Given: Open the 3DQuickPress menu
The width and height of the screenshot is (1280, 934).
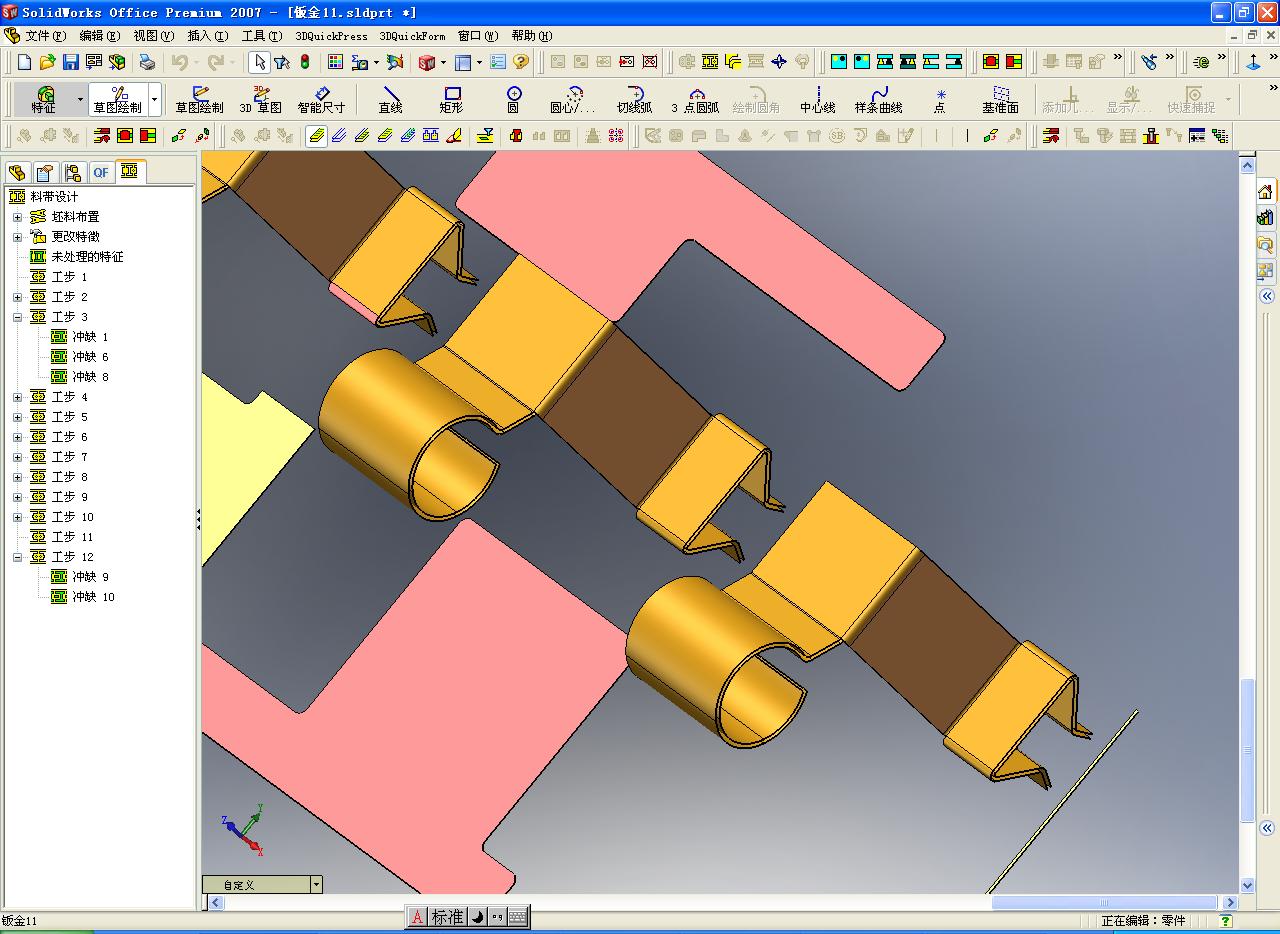Looking at the screenshot, I should tap(331, 36).
